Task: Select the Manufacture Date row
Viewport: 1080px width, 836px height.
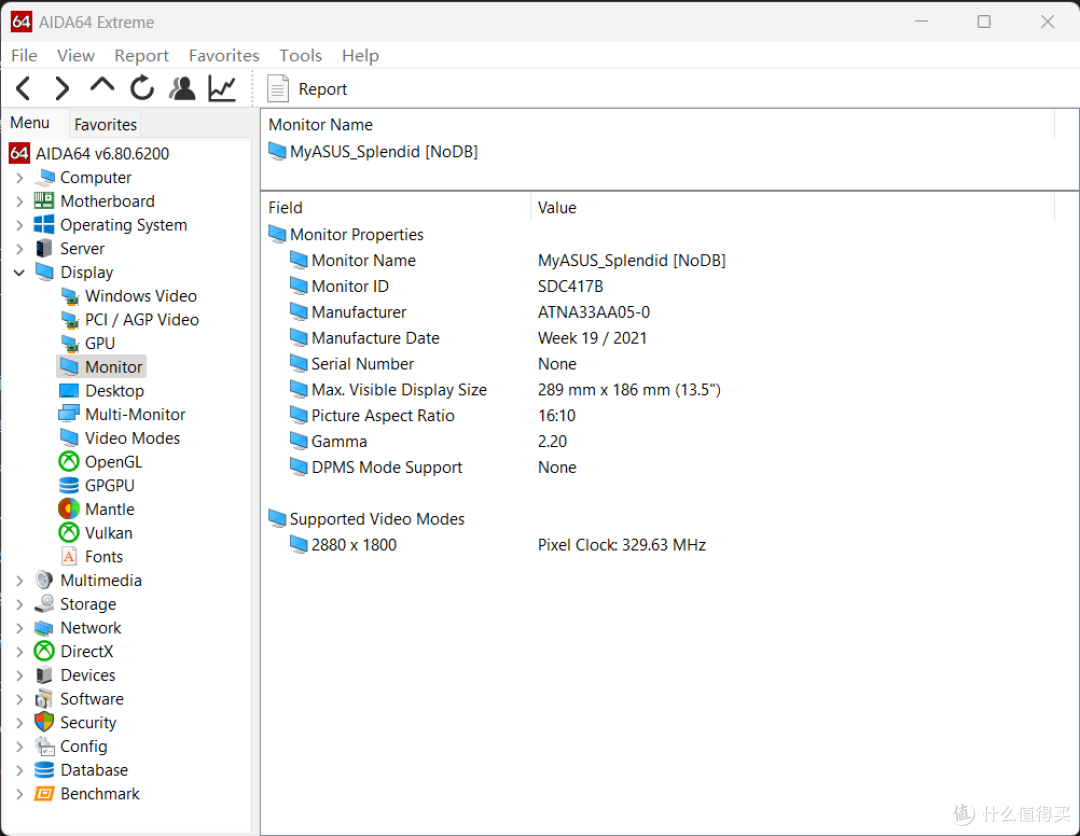Action: click(x=661, y=338)
